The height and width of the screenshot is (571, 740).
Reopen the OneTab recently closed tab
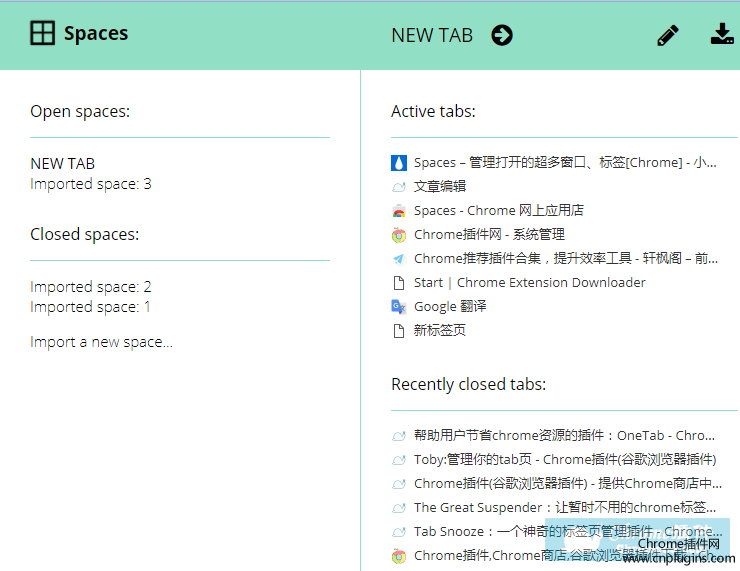coord(564,436)
